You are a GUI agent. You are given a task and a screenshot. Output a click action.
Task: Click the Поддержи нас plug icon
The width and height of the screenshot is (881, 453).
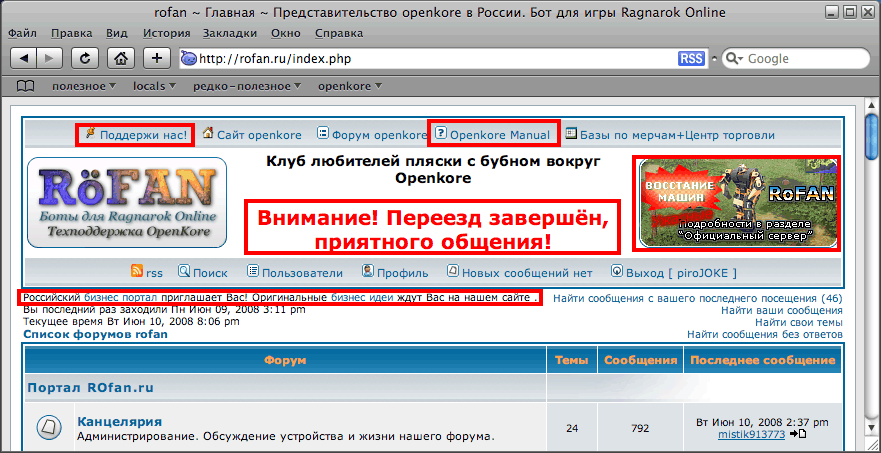(90, 133)
